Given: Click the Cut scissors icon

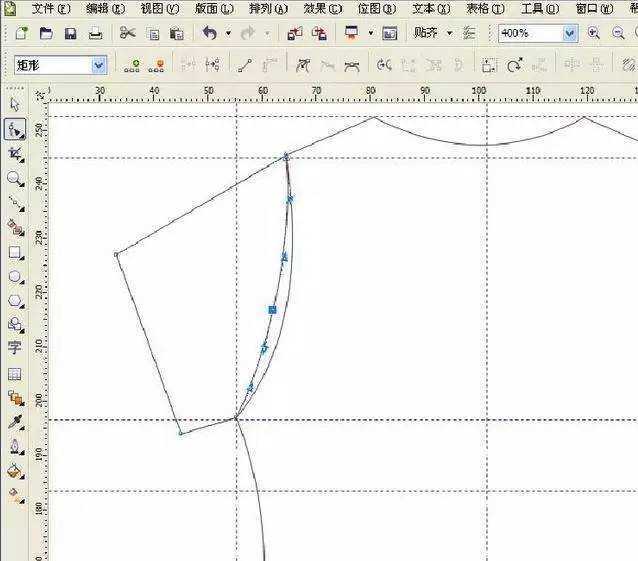Looking at the screenshot, I should pyautogui.click(x=127, y=33).
